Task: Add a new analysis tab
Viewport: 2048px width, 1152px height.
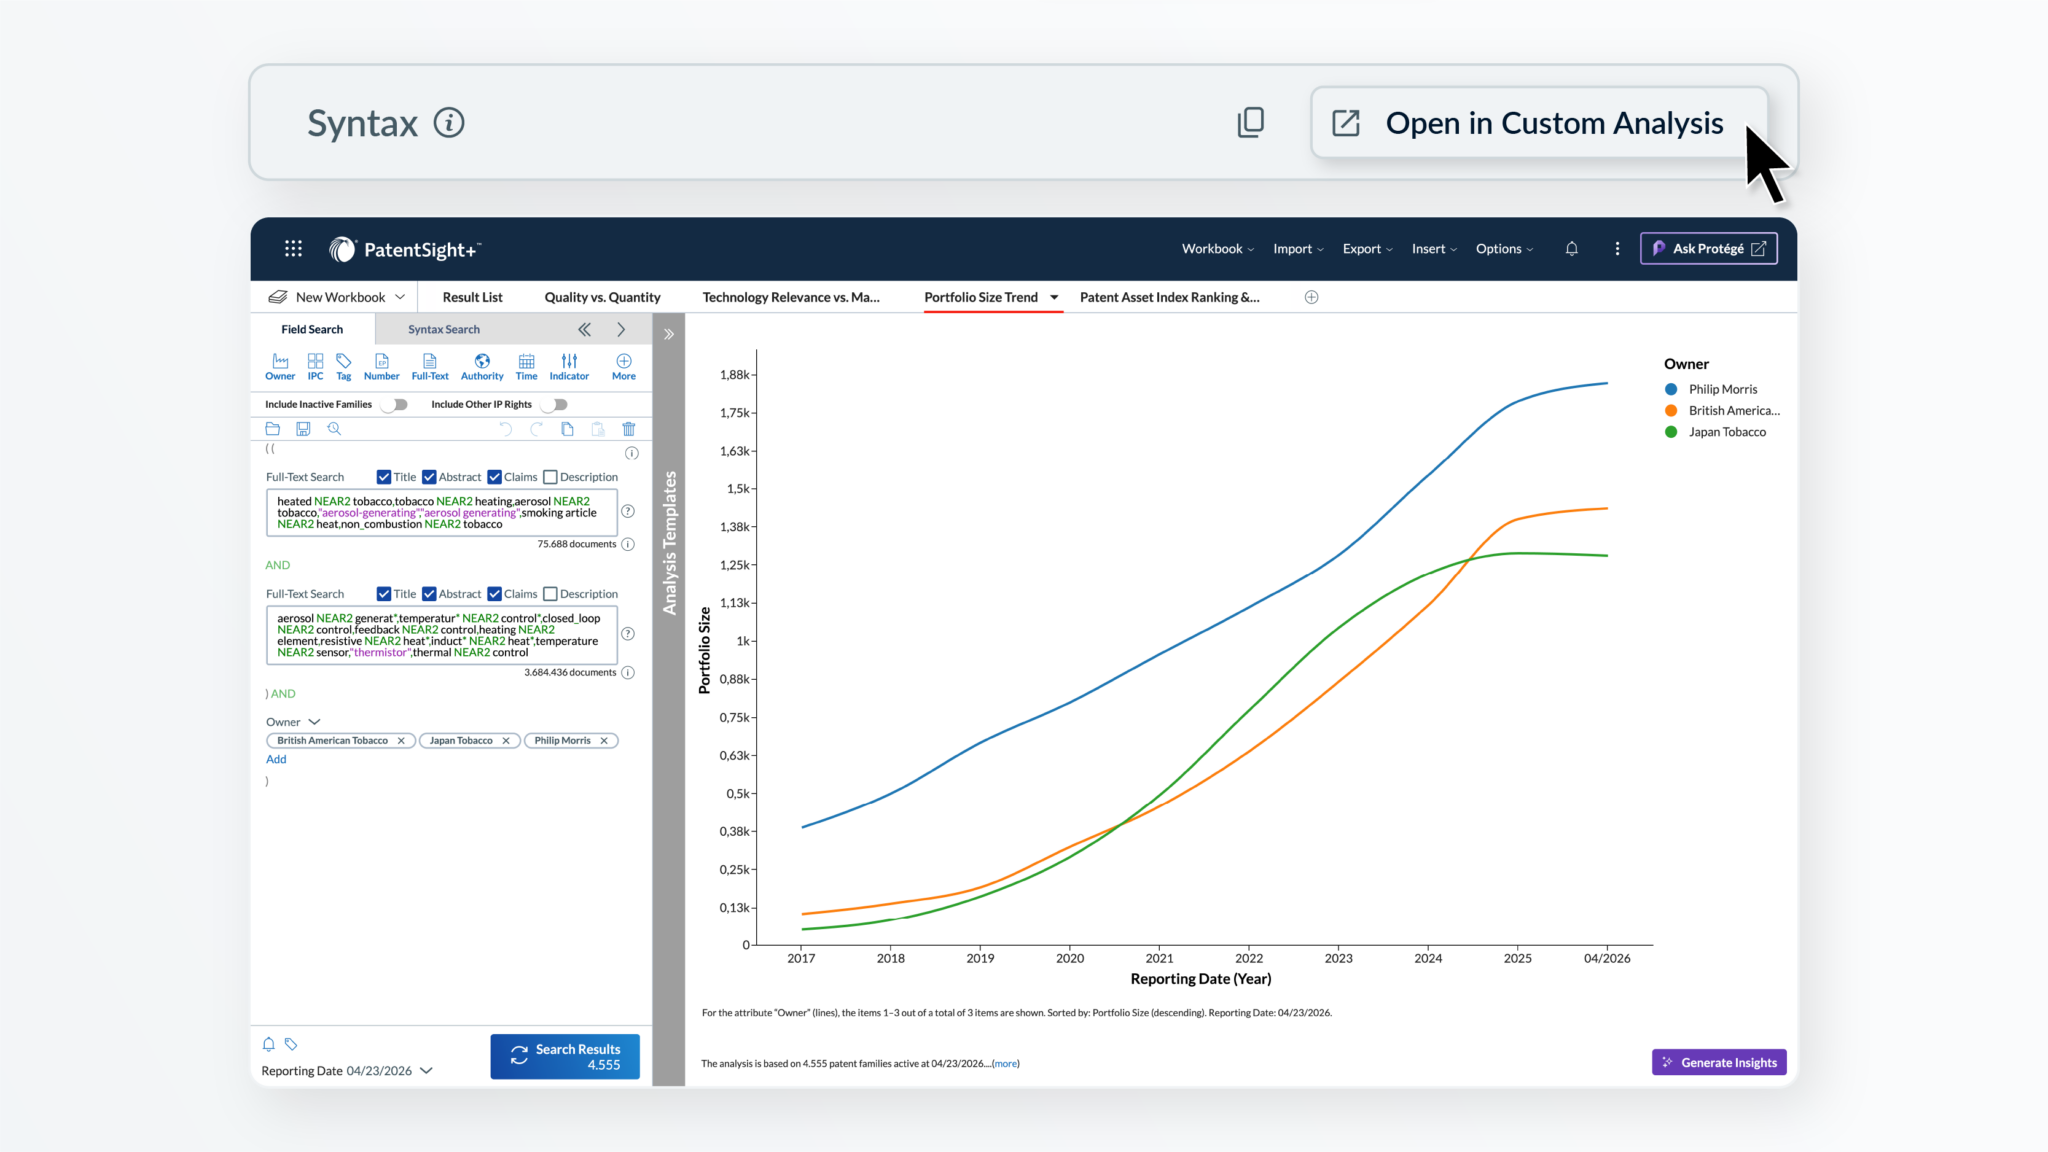Action: coord(1311,297)
